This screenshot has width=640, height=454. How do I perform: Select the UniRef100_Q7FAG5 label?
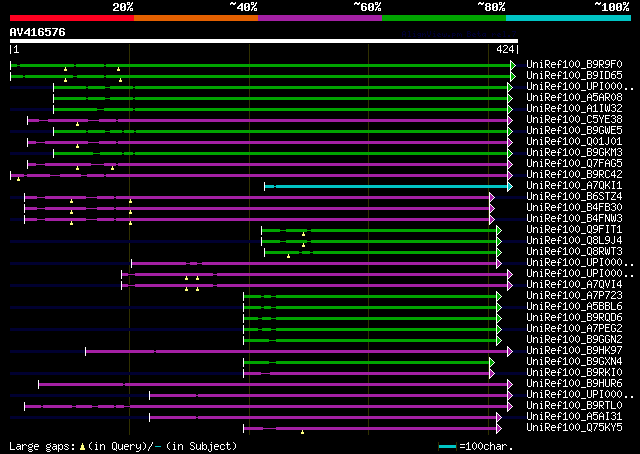[x=574, y=164]
